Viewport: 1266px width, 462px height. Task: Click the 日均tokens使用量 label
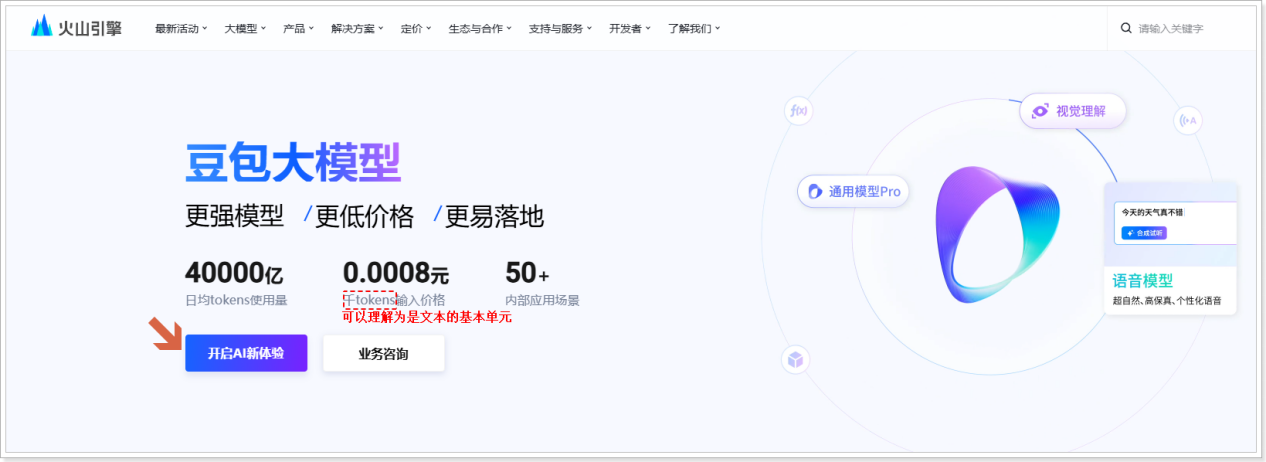[x=236, y=300]
